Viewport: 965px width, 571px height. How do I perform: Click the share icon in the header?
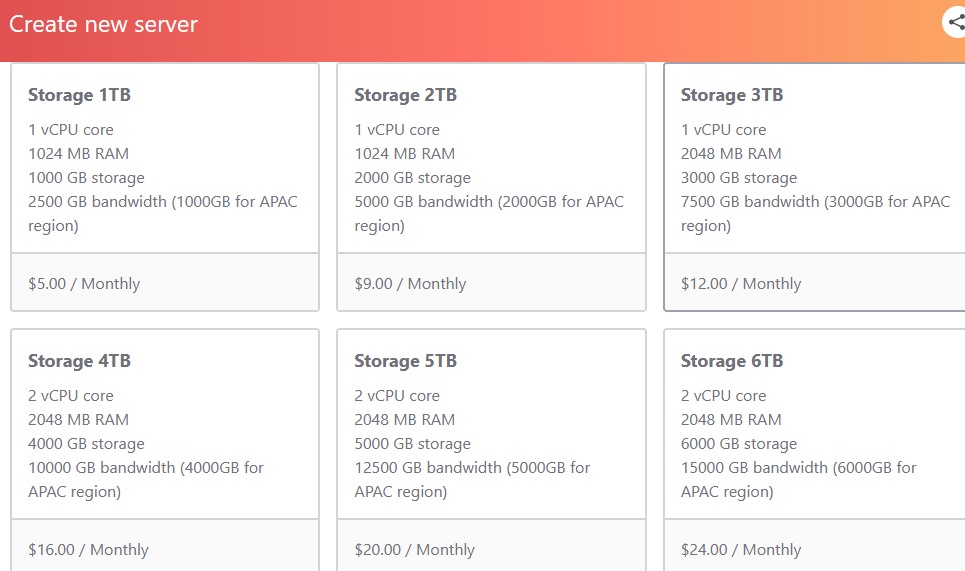(955, 23)
